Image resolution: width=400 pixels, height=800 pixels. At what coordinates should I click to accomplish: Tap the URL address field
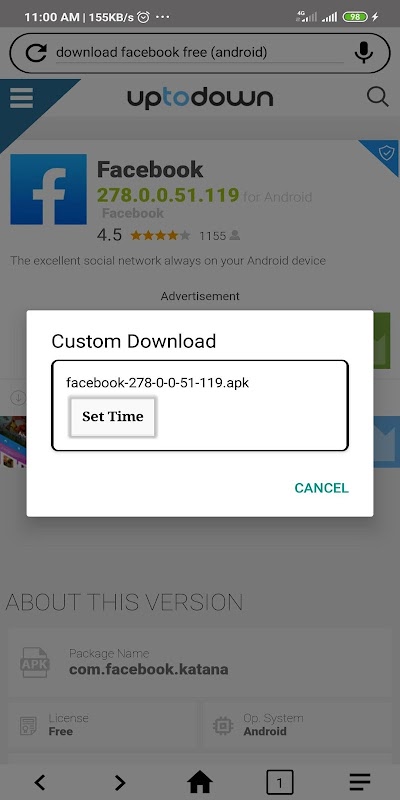click(x=200, y=53)
